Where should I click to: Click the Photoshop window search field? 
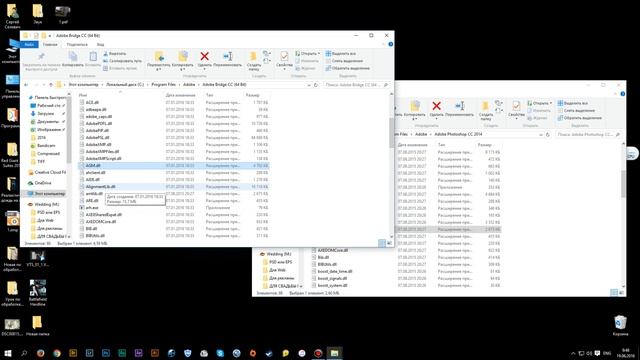click(x=587, y=134)
